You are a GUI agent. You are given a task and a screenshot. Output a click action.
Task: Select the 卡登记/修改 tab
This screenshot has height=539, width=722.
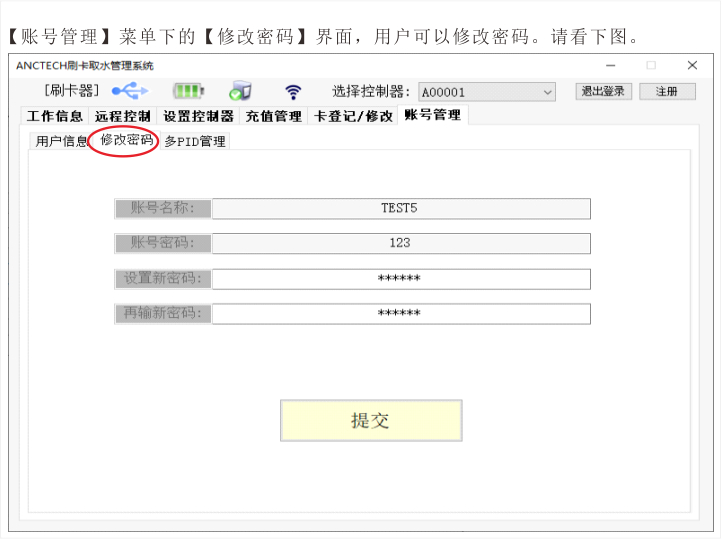click(353, 116)
